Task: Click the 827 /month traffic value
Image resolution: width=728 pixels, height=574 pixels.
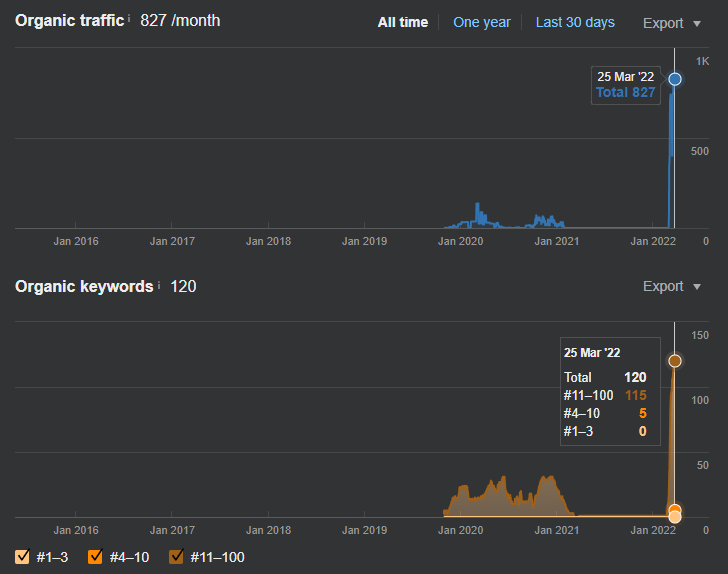Action: tap(180, 20)
